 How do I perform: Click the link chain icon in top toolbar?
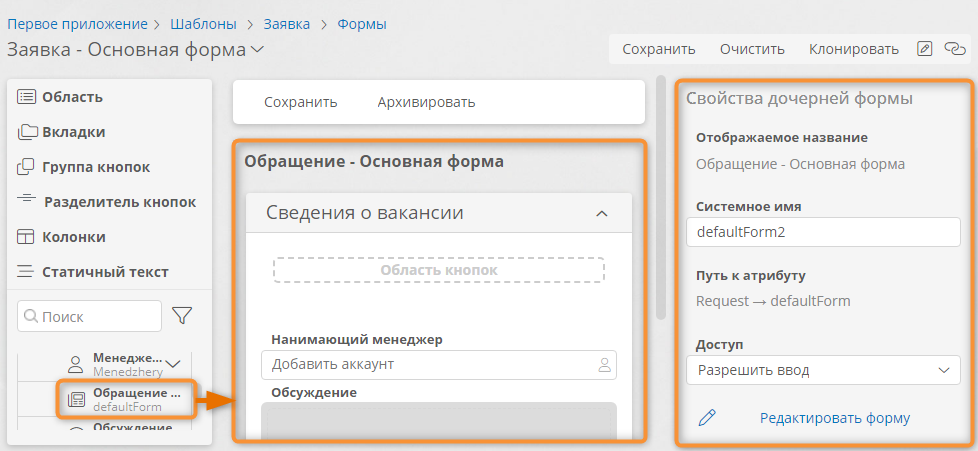point(954,49)
